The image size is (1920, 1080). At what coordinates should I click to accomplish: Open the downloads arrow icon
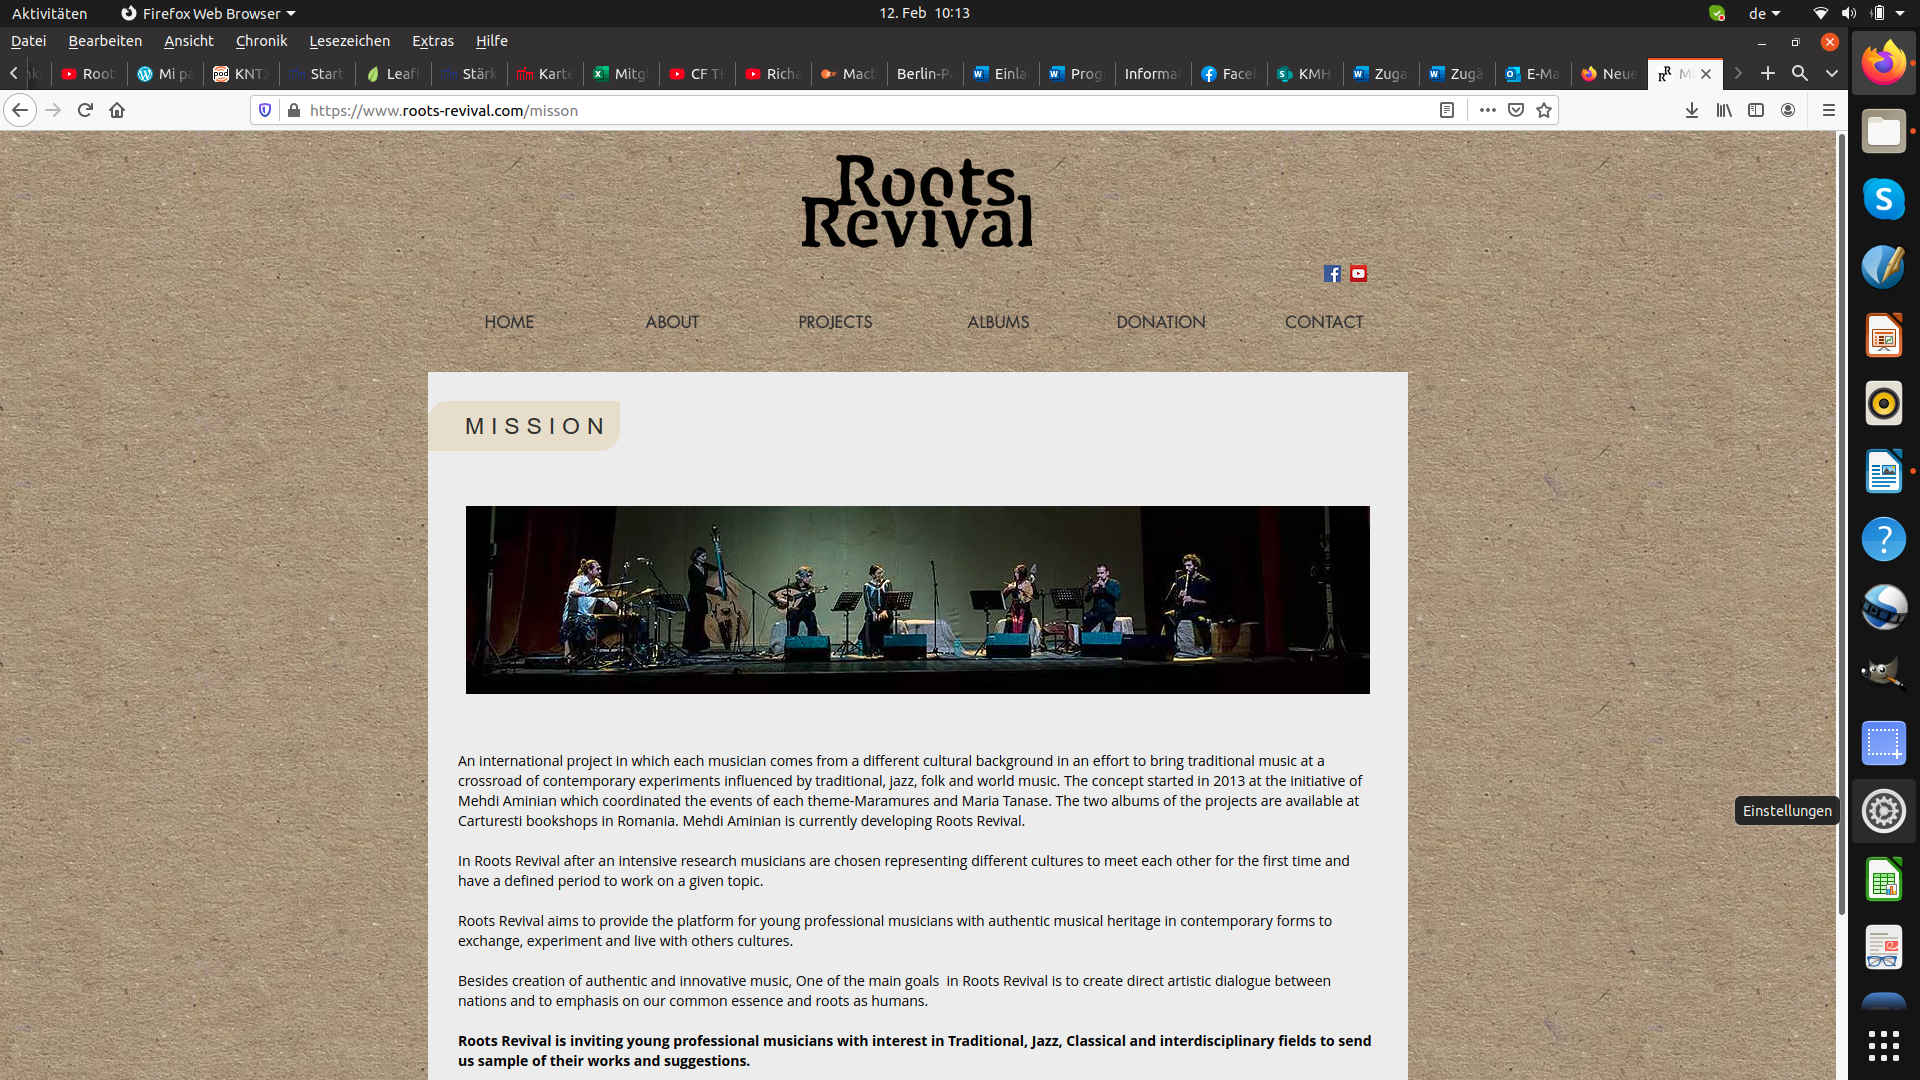point(1691,110)
